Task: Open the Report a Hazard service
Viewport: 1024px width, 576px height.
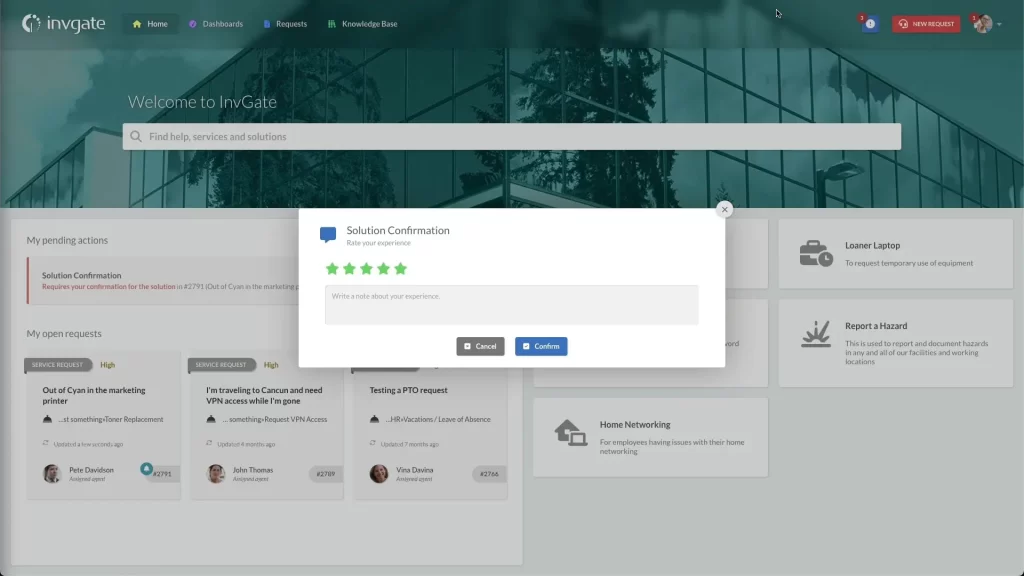Action: (x=895, y=344)
